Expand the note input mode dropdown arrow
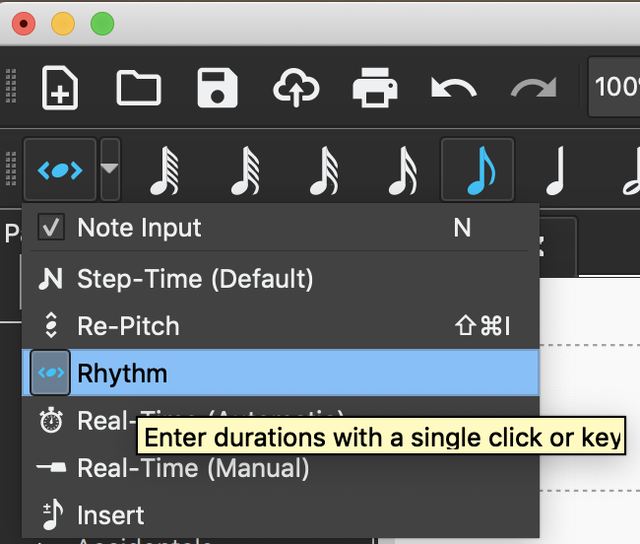 point(109,170)
